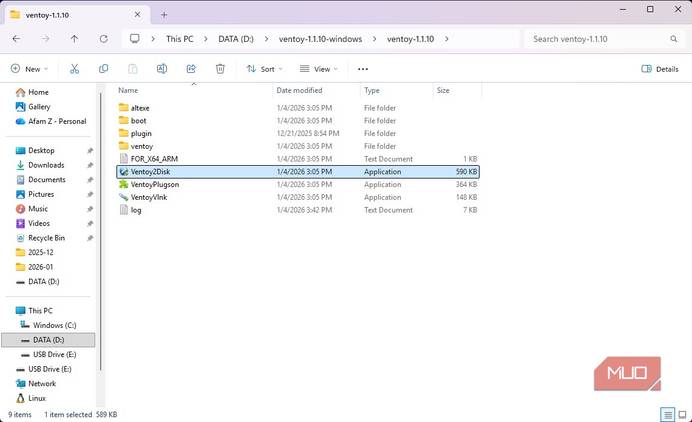692x422 pixels.
Task: Select the FOR_X64_ARM text file icon
Action: [x=124, y=159]
